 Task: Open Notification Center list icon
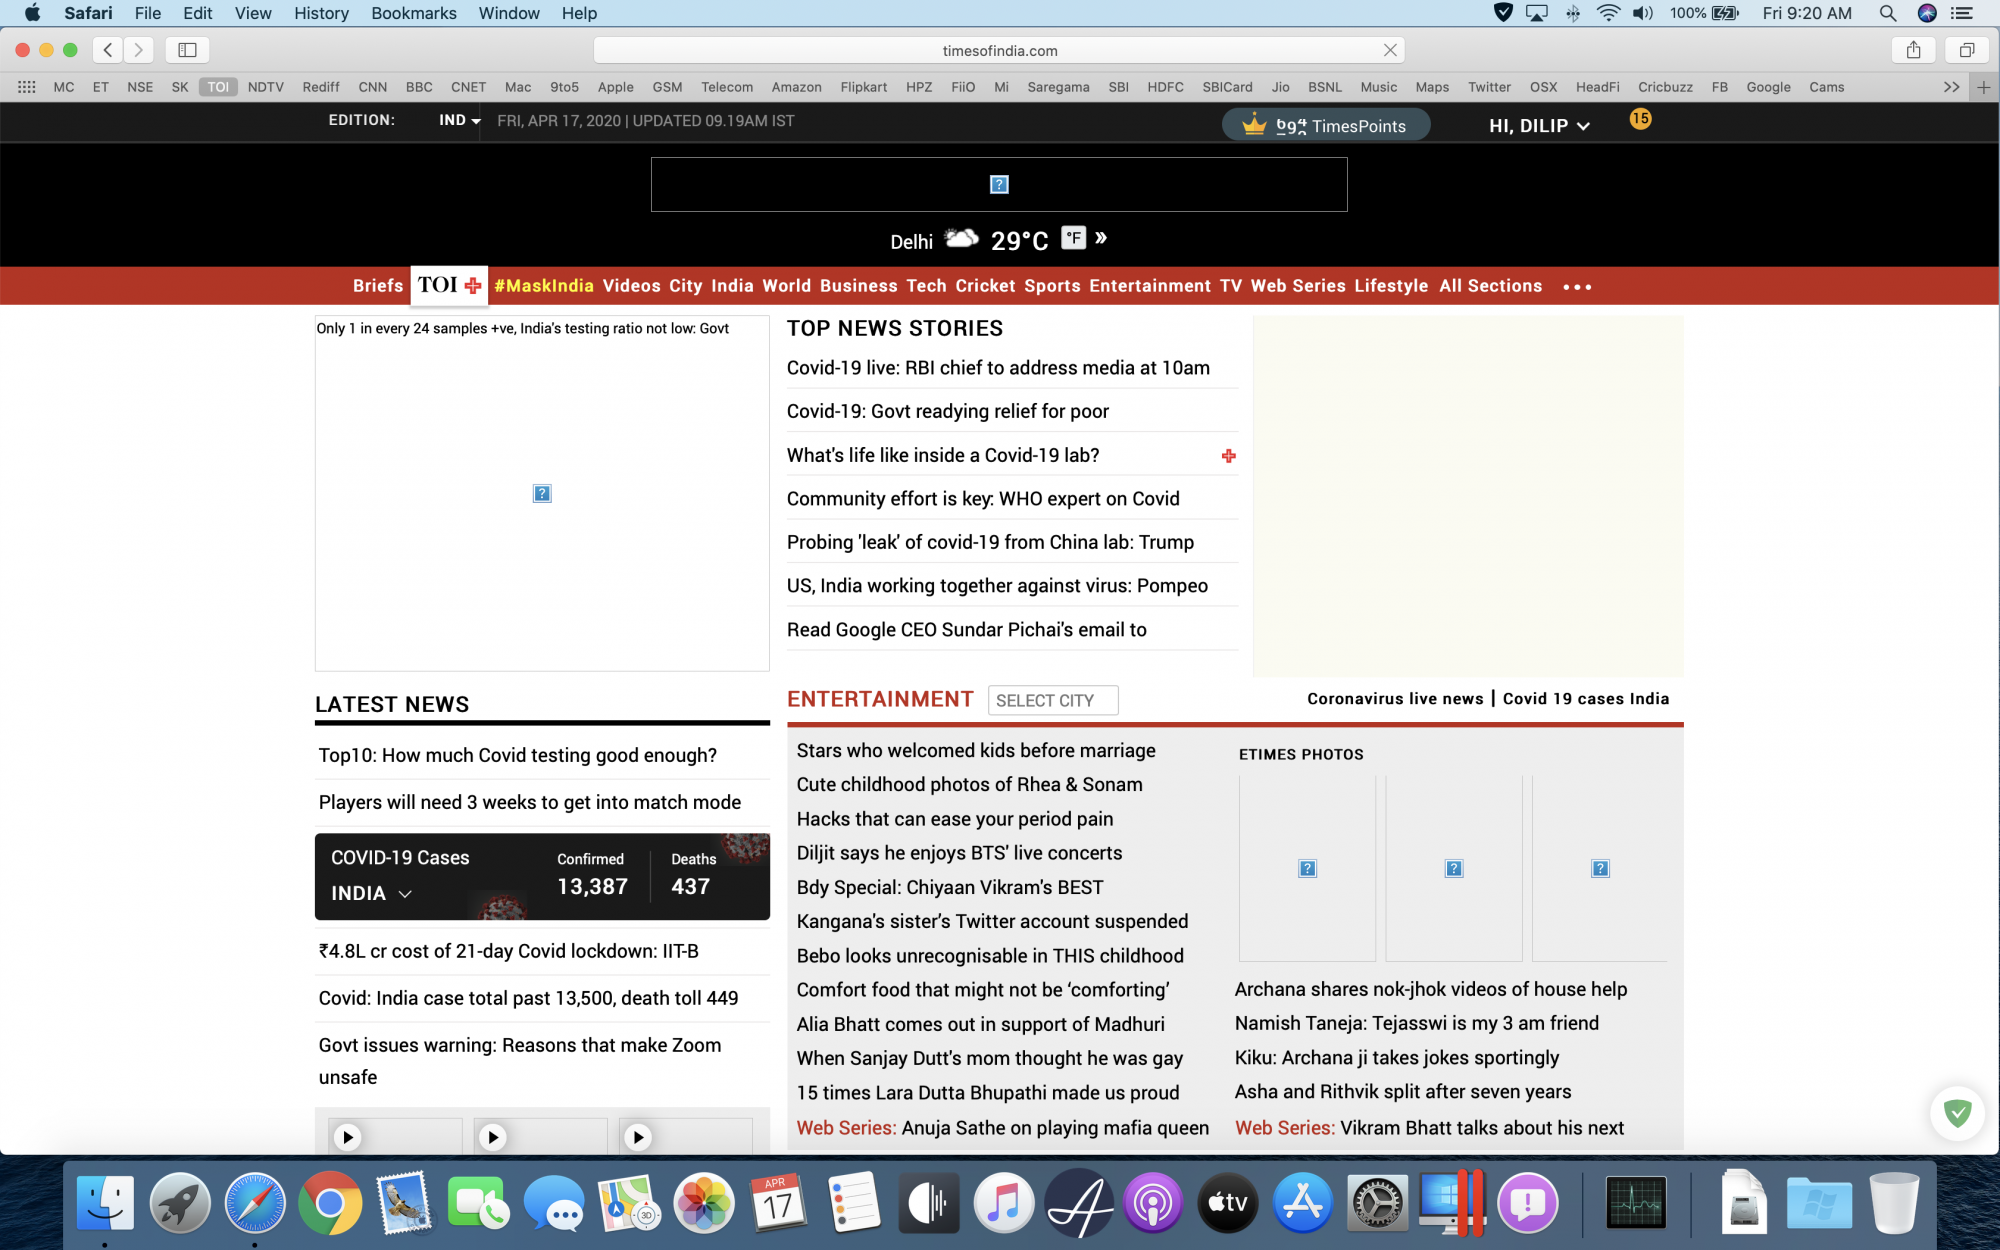click(1961, 13)
